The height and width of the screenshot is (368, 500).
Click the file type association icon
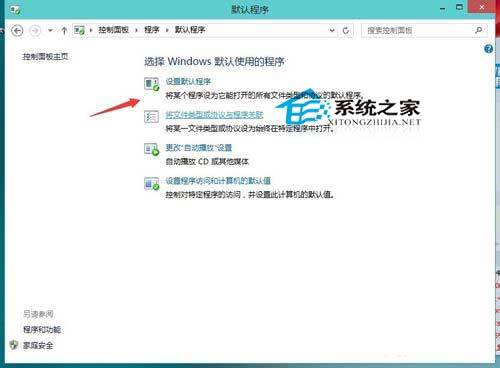click(151, 117)
